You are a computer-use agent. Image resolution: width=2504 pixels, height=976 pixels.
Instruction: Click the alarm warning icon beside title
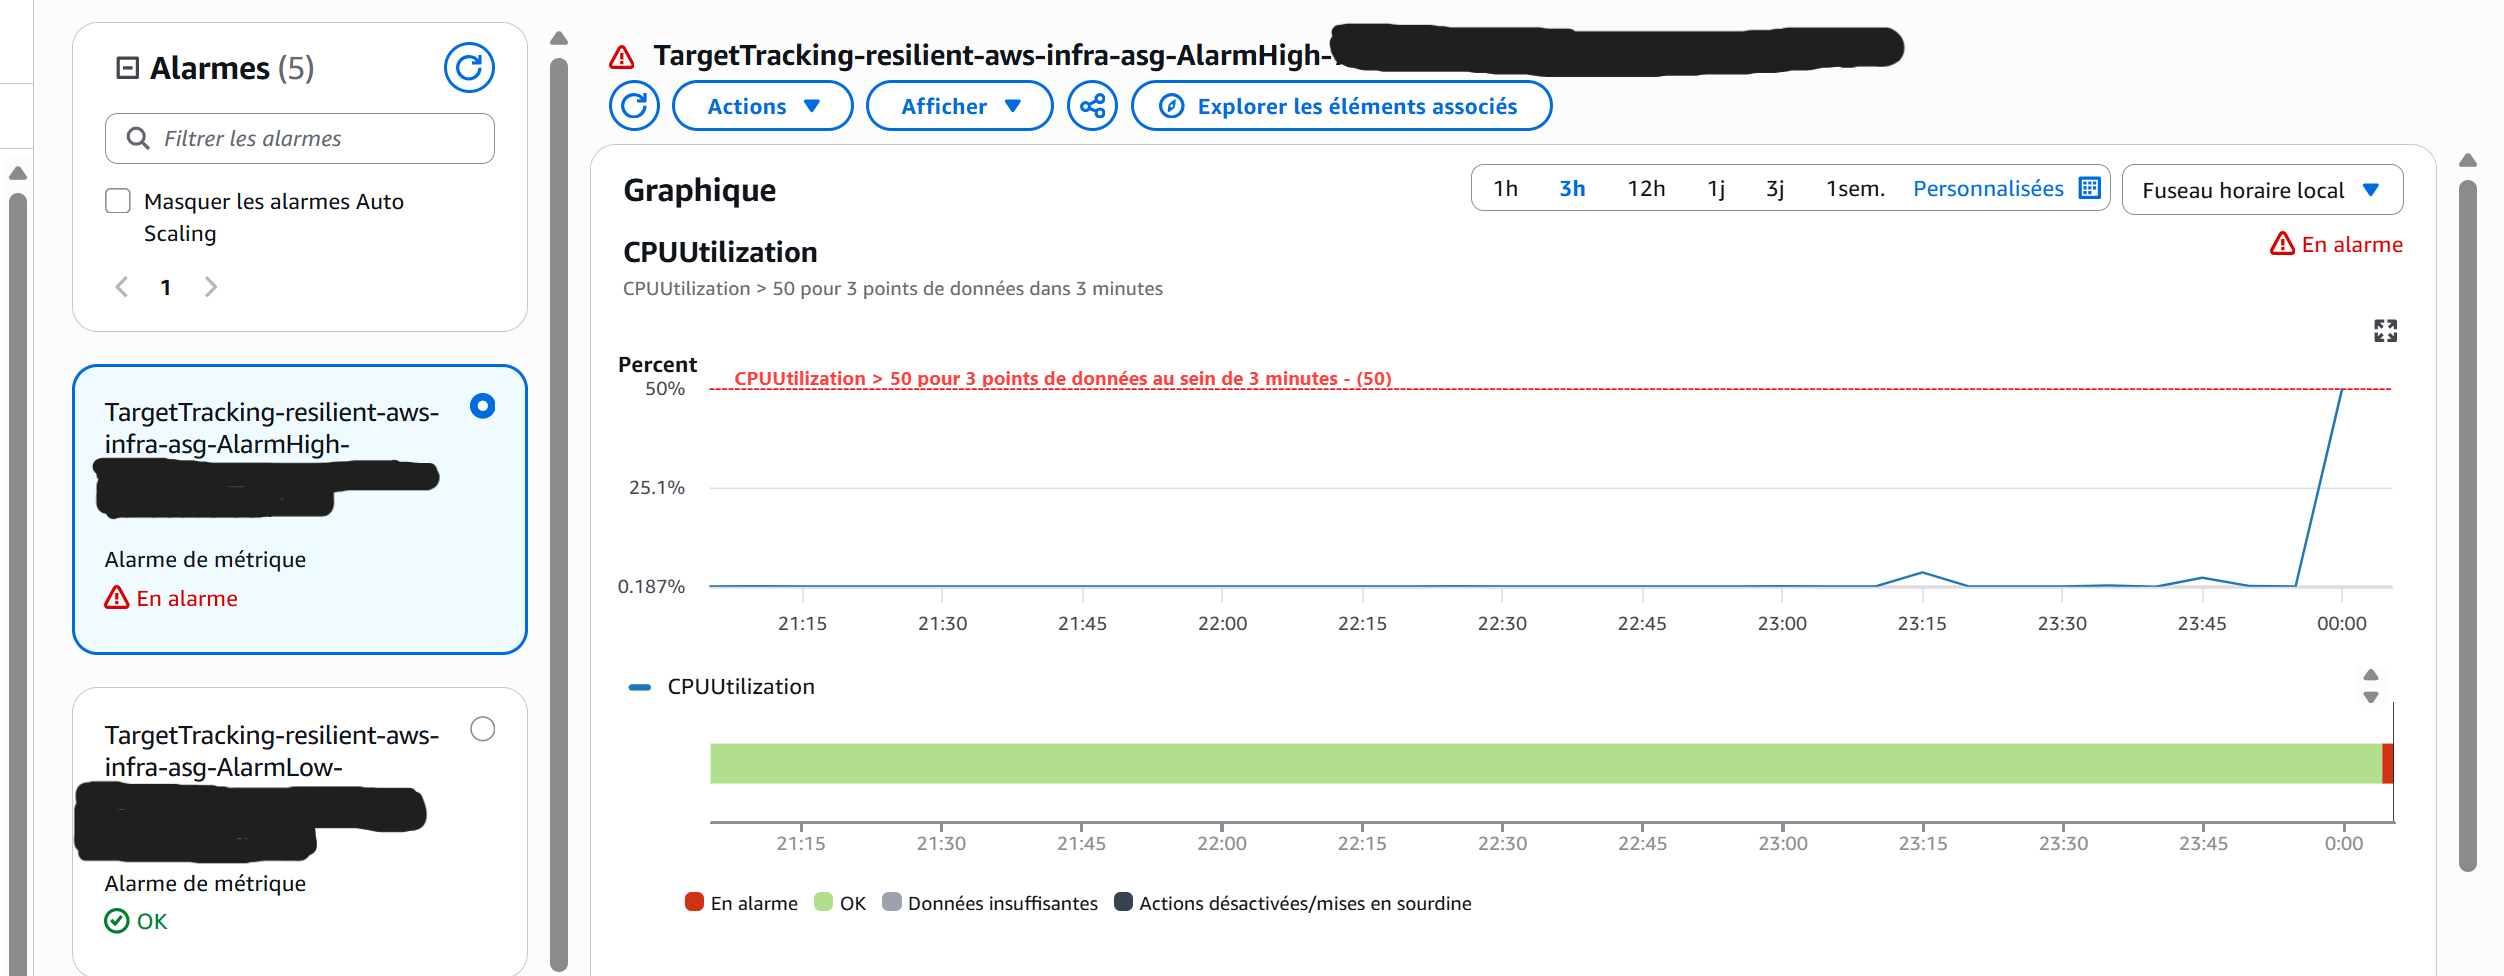pos(622,57)
